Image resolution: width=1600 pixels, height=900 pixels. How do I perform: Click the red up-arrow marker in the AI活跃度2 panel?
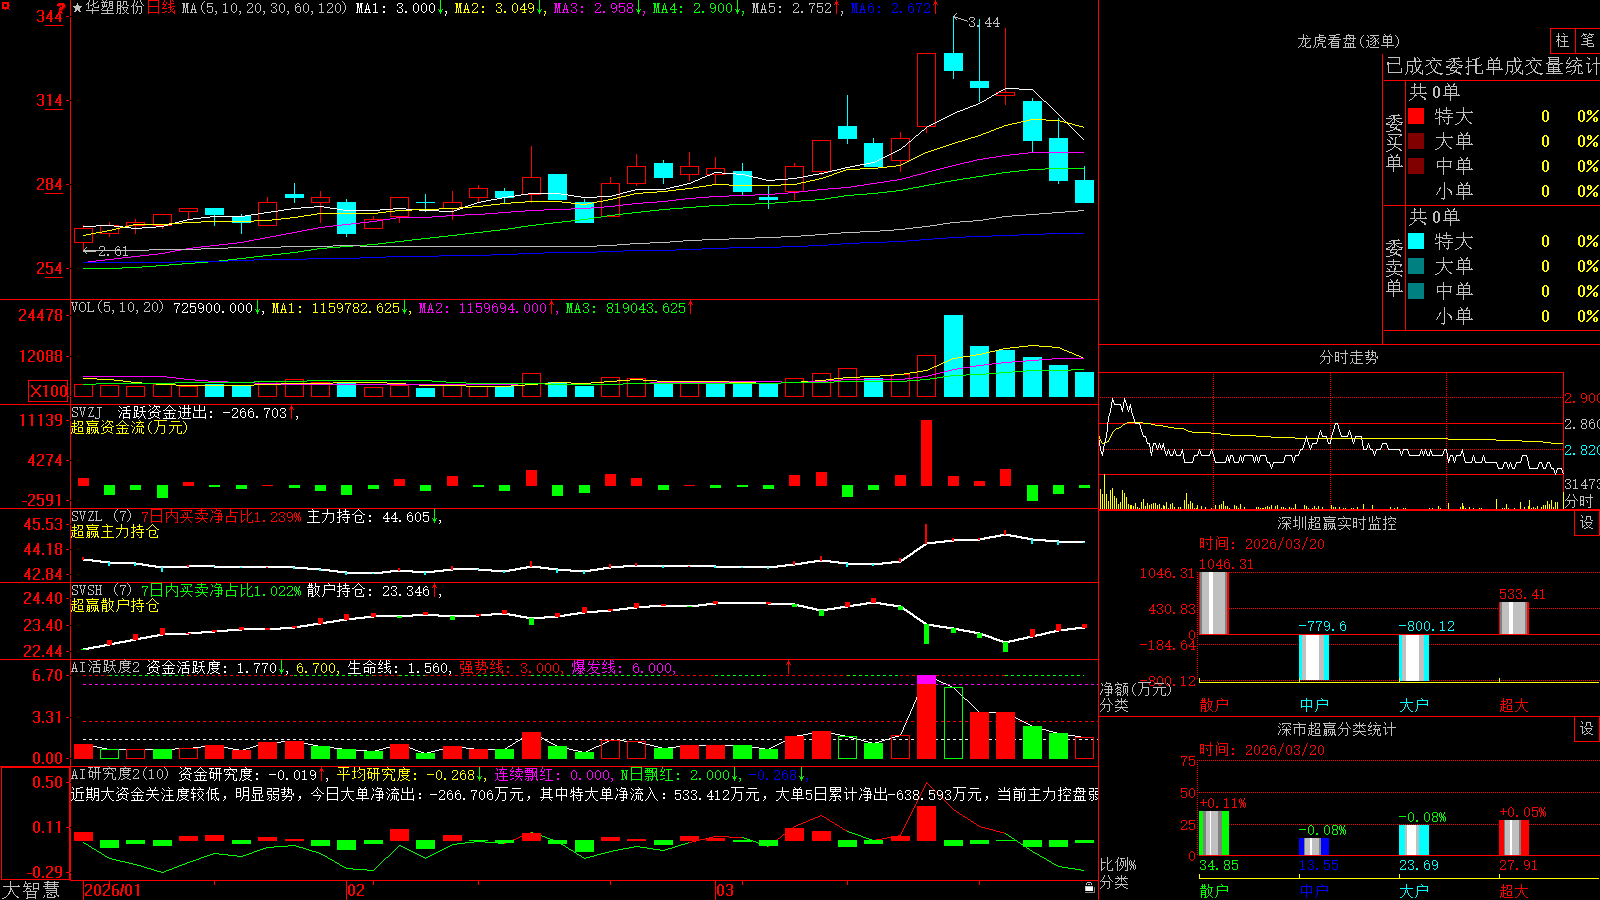coord(788,666)
